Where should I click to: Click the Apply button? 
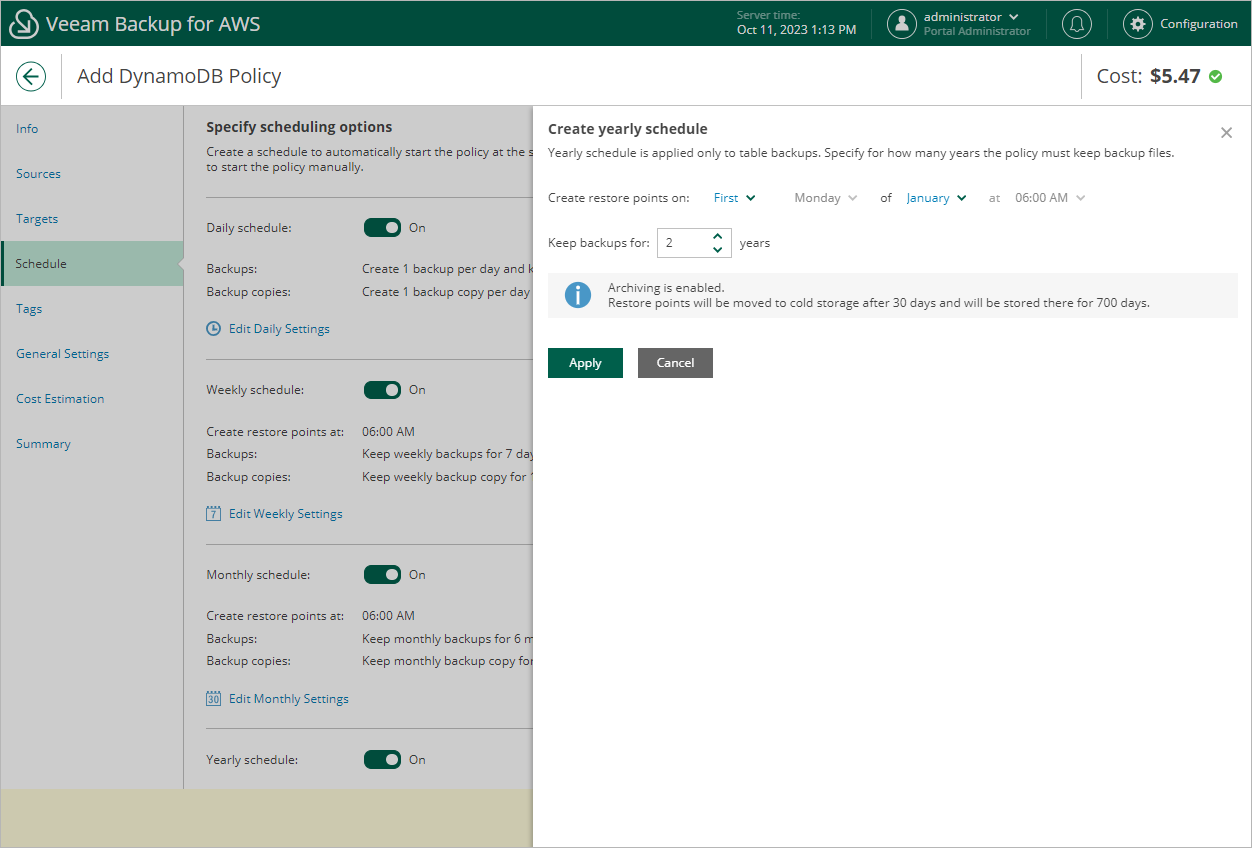585,363
